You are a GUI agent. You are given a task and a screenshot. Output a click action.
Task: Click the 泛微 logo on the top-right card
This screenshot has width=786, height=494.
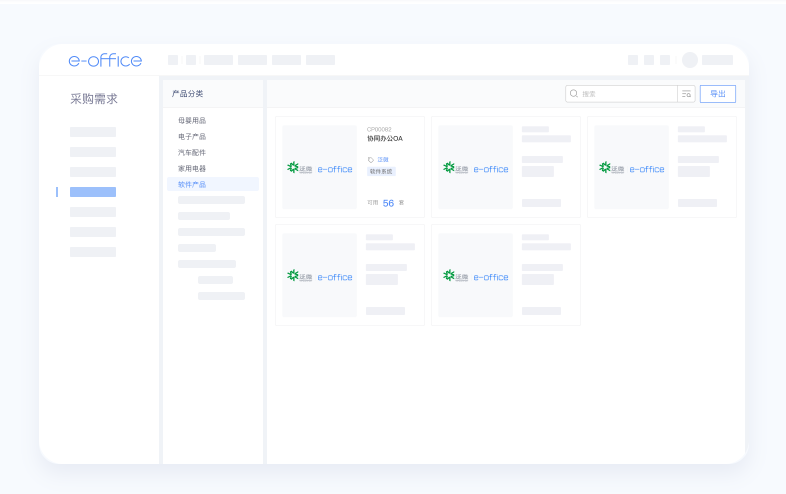point(611,168)
